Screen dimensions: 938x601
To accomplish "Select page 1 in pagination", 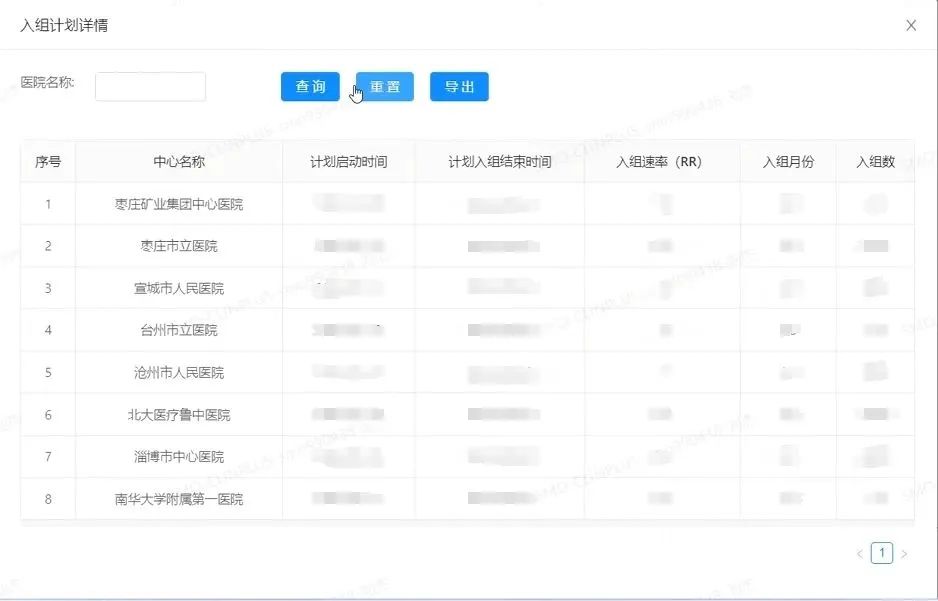I will pos(882,553).
